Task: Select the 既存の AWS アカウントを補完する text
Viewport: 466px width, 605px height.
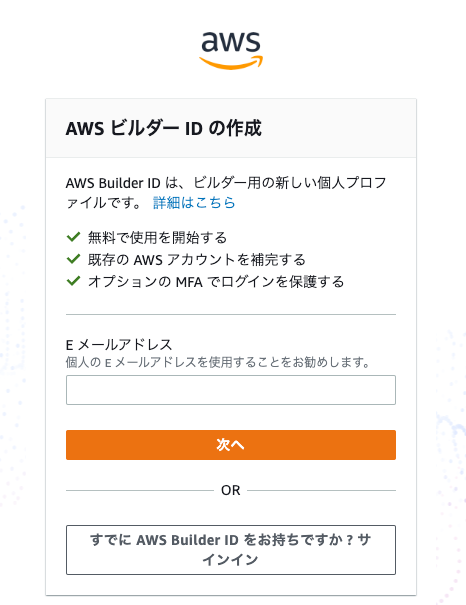Action: (197, 259)
